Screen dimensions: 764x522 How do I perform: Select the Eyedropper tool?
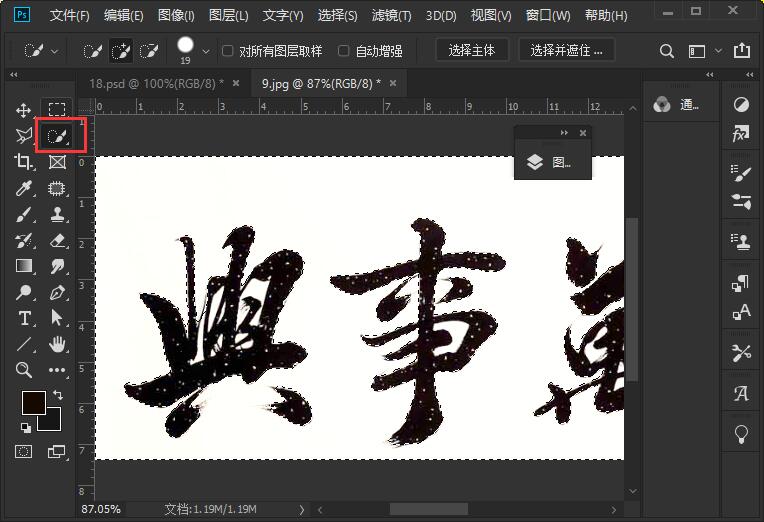tap(23, 188)
